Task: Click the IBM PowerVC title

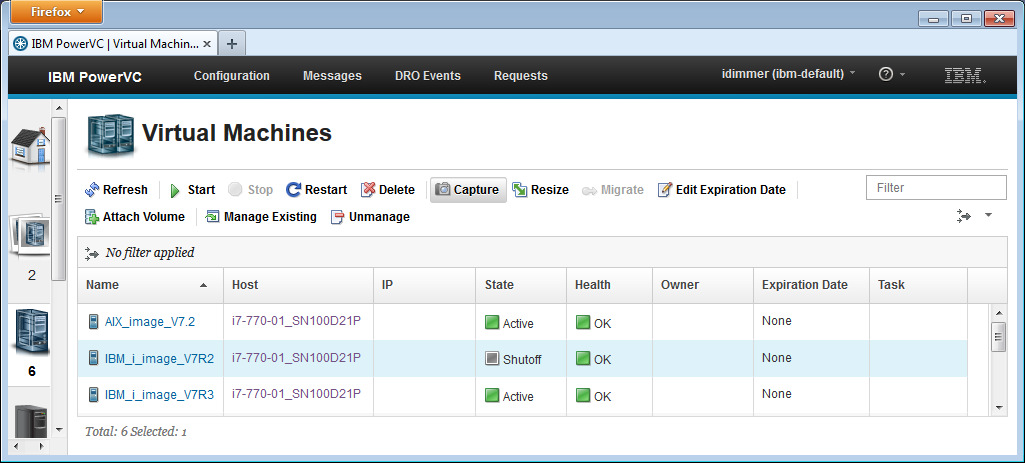Action: pyautogui.click(x=95, y=77)
